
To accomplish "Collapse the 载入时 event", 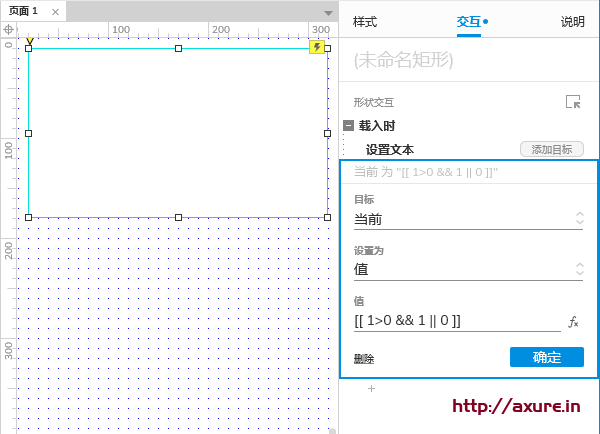I will pyautogui.click(x=348, y=126).
